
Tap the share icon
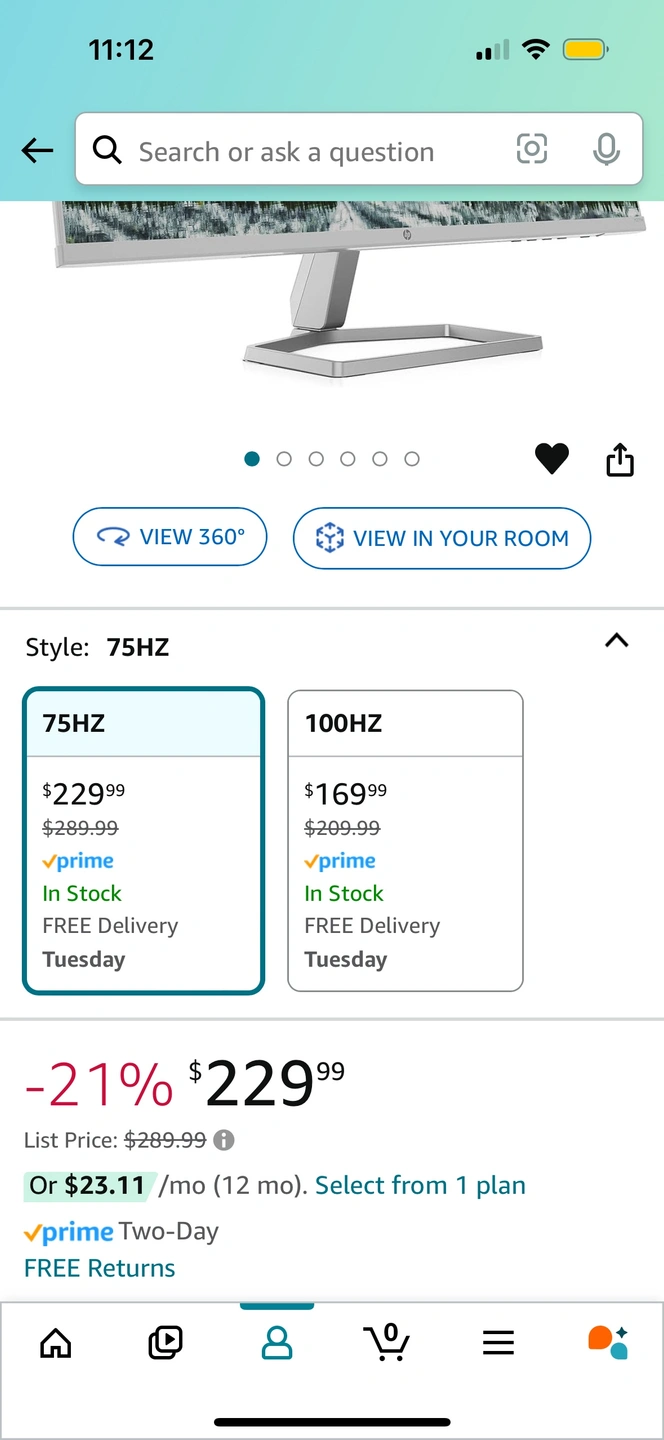coord(620,460)
